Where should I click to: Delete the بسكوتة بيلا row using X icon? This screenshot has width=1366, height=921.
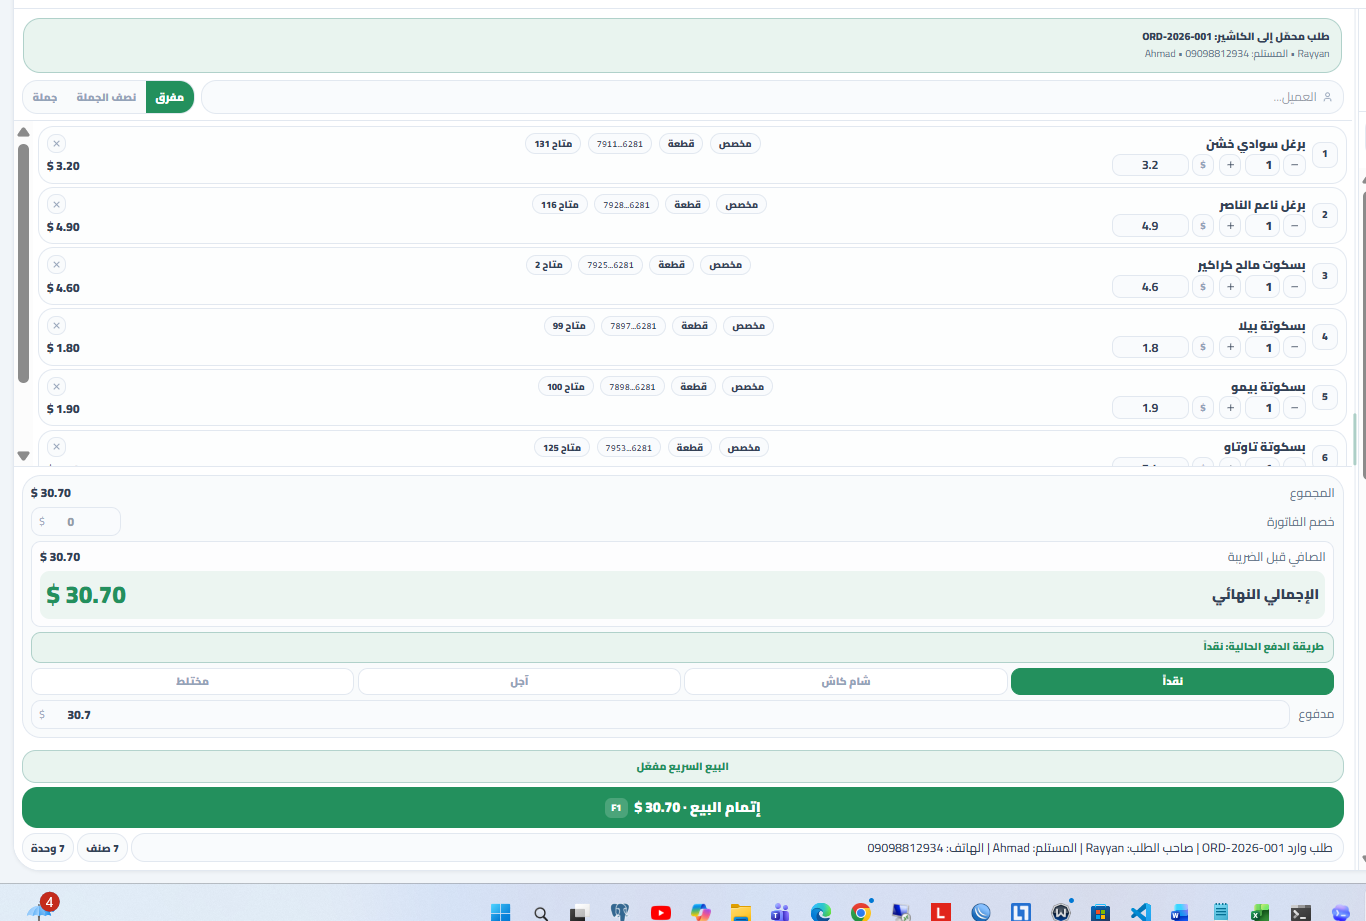tap(56, 326)
